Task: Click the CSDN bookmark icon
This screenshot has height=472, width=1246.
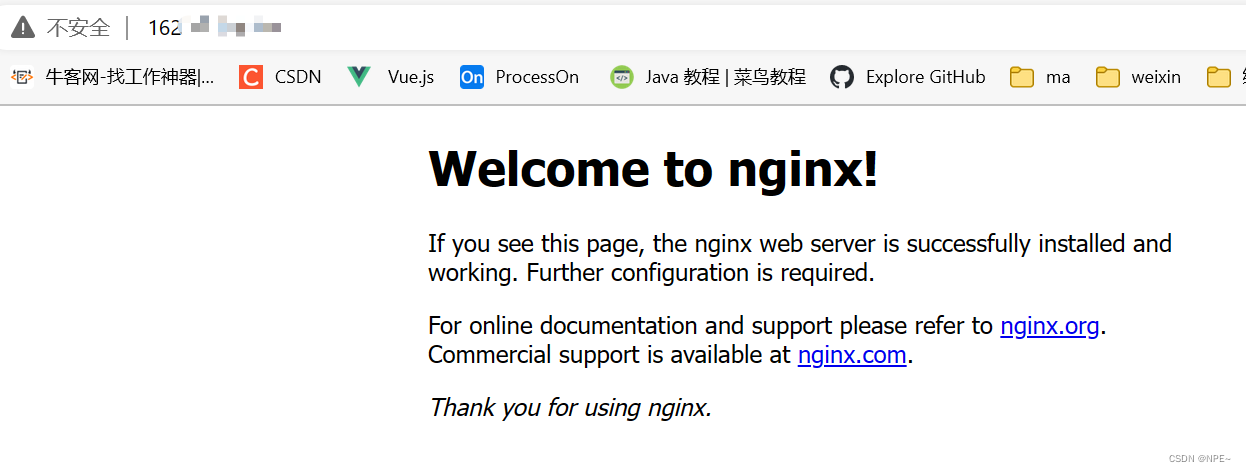Action: point(251,77)
